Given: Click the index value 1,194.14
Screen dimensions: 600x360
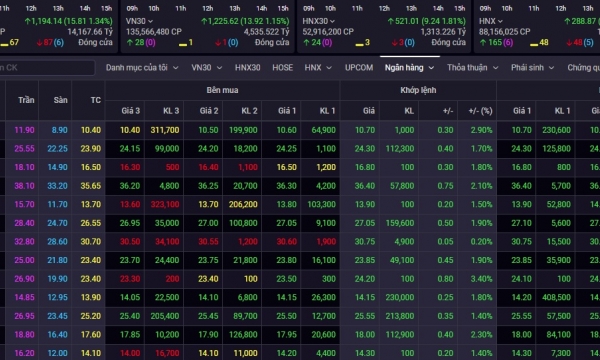Looking at the screenshot, I should [46, 21].
